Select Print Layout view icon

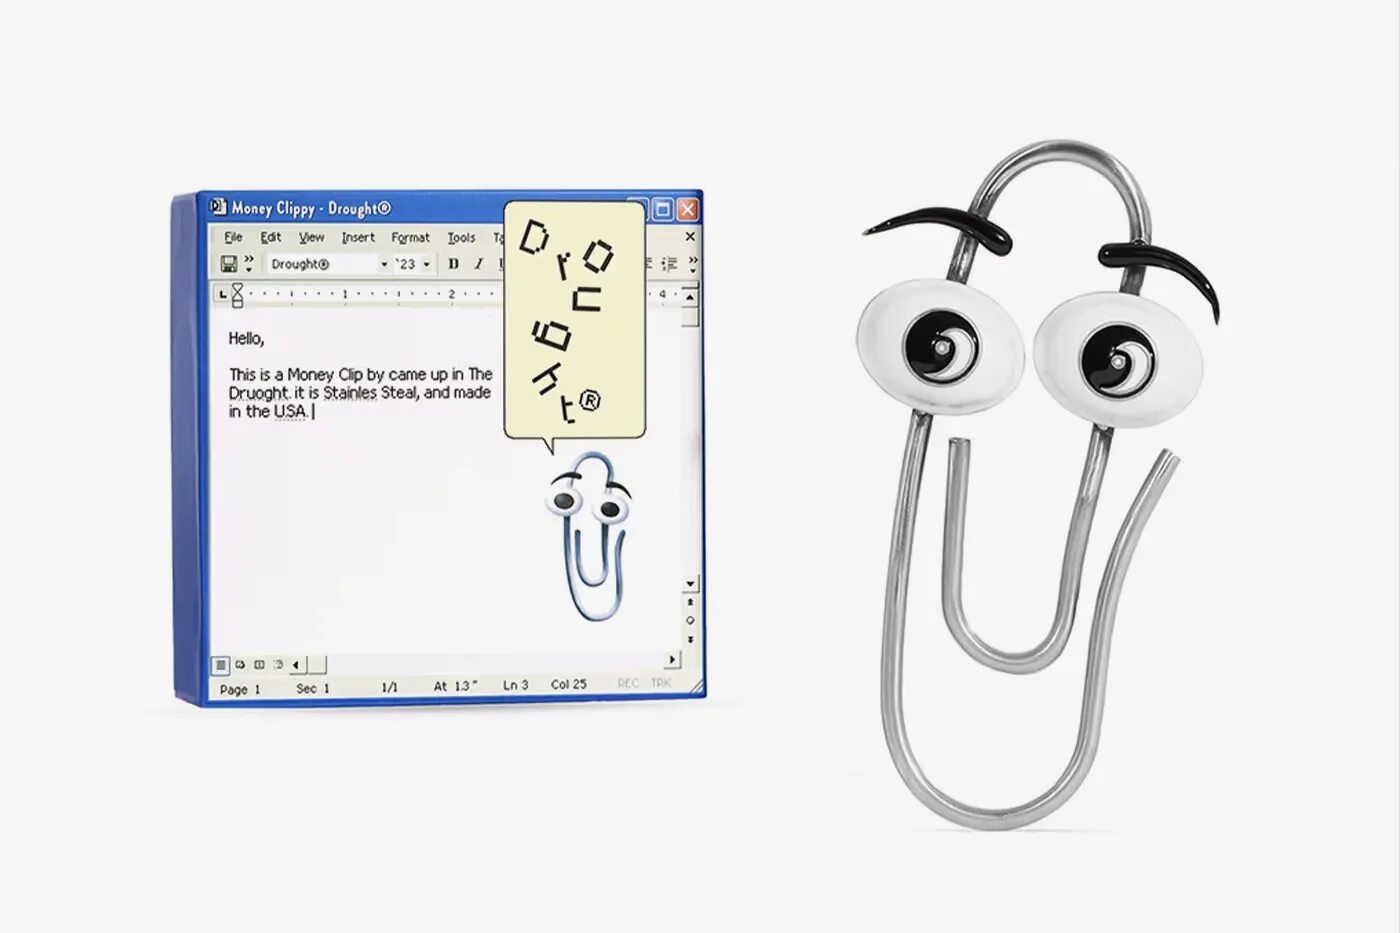[x=259, y=664]
